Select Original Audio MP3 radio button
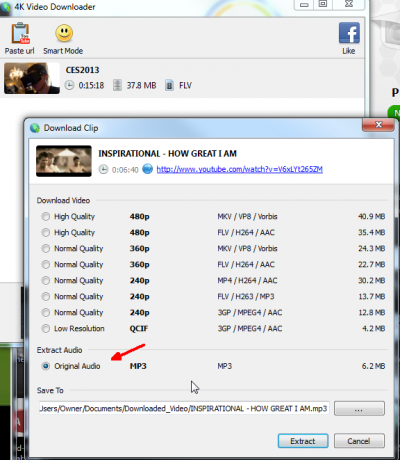 (46, 366)
